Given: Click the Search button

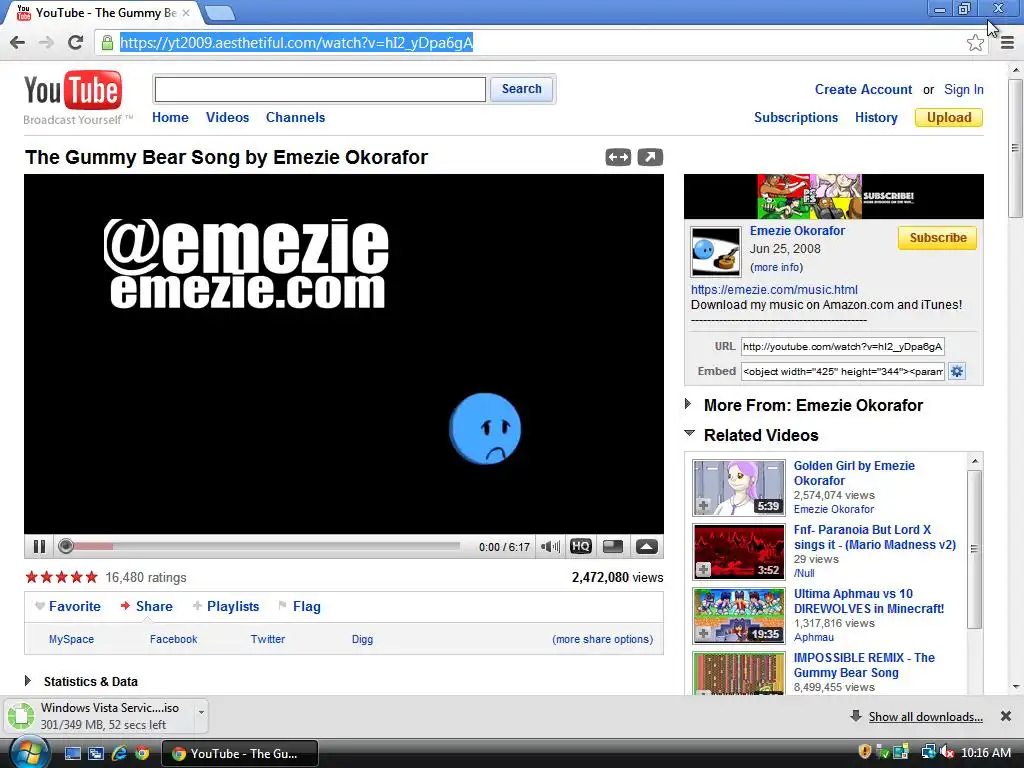Looking at the screenshot, I should (521, 89).
